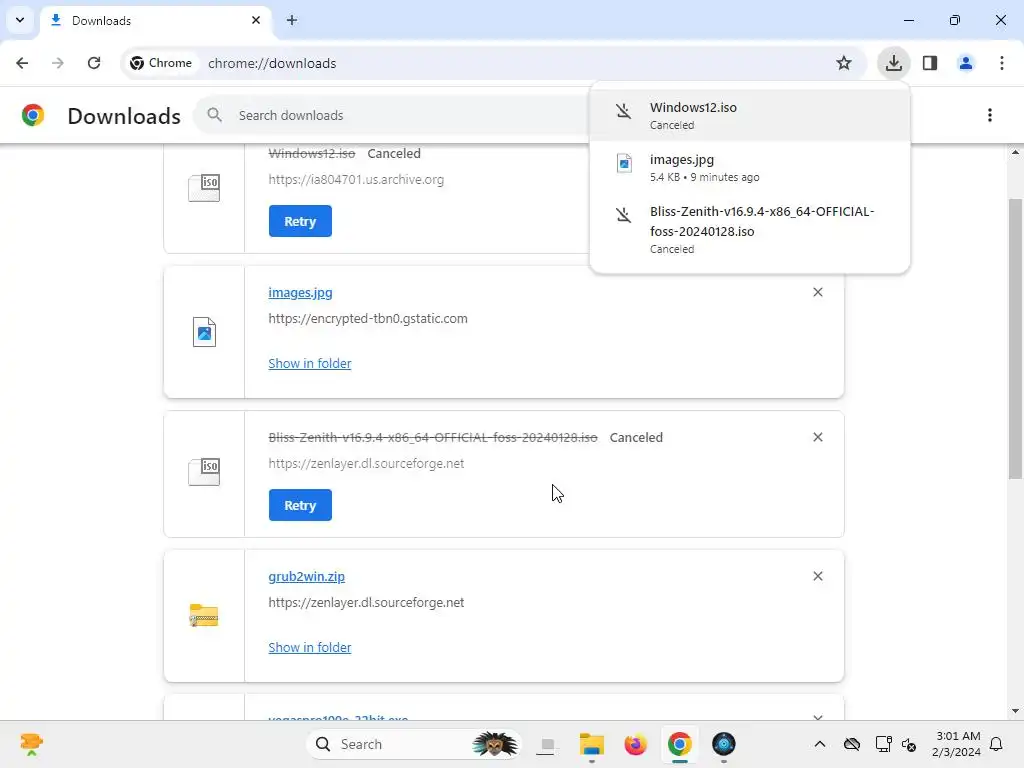Click the grub2win.zip folder icon

(x=204, y=616)
